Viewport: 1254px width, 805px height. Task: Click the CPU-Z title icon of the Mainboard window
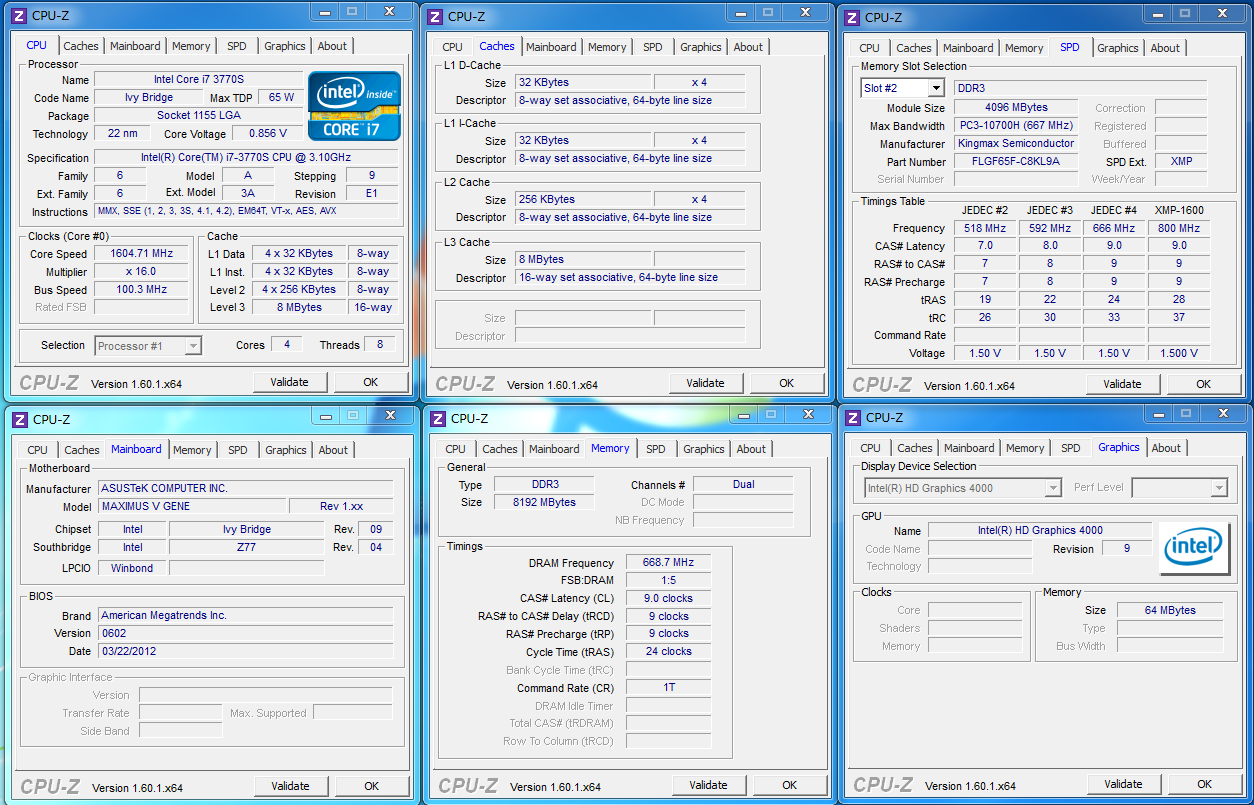click(x=18, y=420)
